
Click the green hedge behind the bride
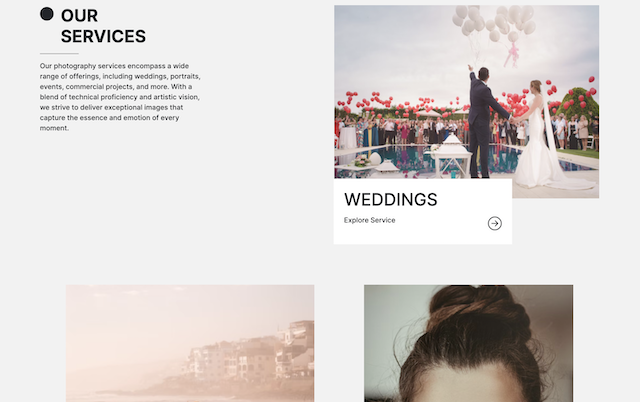pos(579,102)
